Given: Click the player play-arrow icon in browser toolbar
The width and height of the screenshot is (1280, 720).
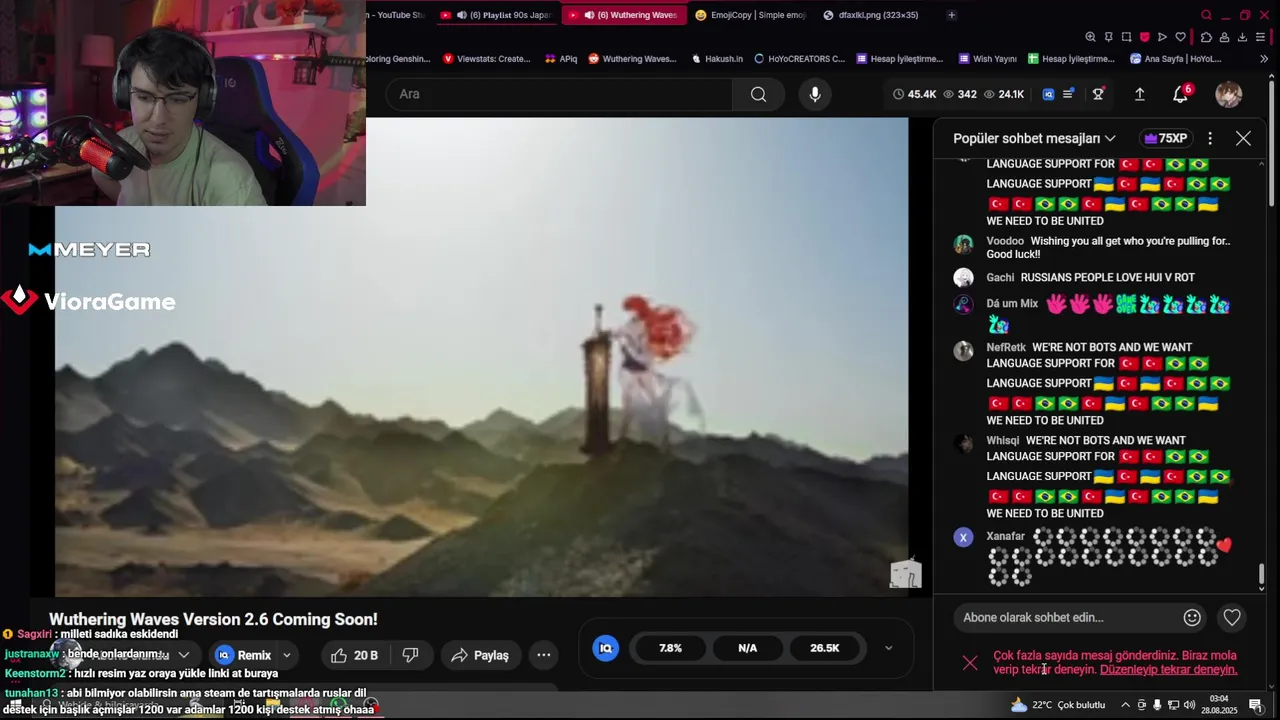Looking at the screenshot, I should coord(1162,37).
